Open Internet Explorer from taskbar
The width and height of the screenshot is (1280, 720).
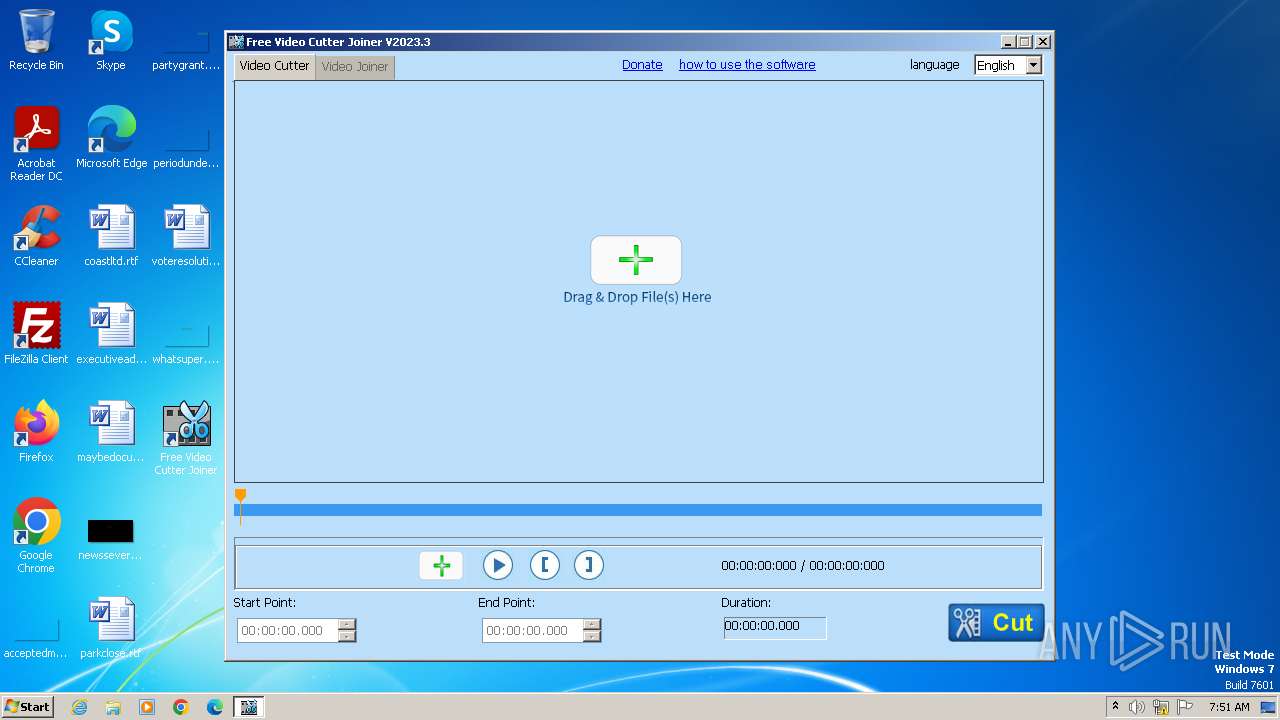tap(80, 707)
